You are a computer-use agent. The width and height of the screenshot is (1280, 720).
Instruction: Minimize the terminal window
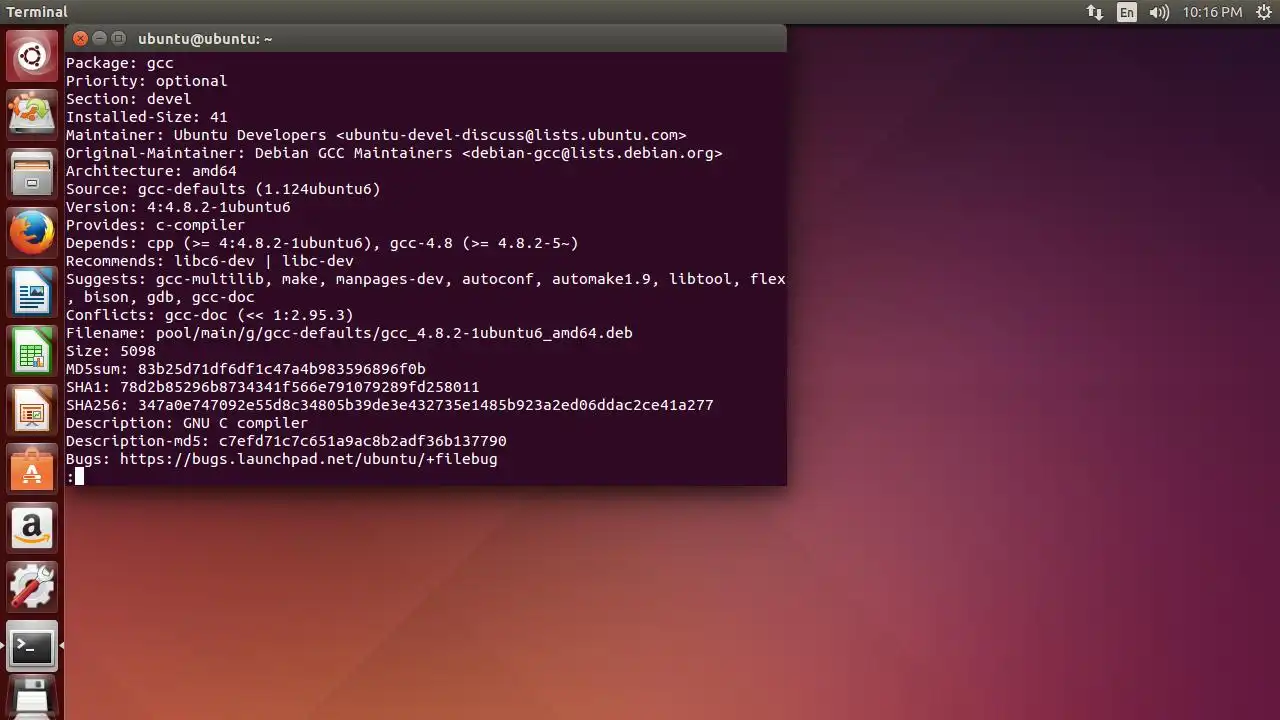tap(99, 38)
